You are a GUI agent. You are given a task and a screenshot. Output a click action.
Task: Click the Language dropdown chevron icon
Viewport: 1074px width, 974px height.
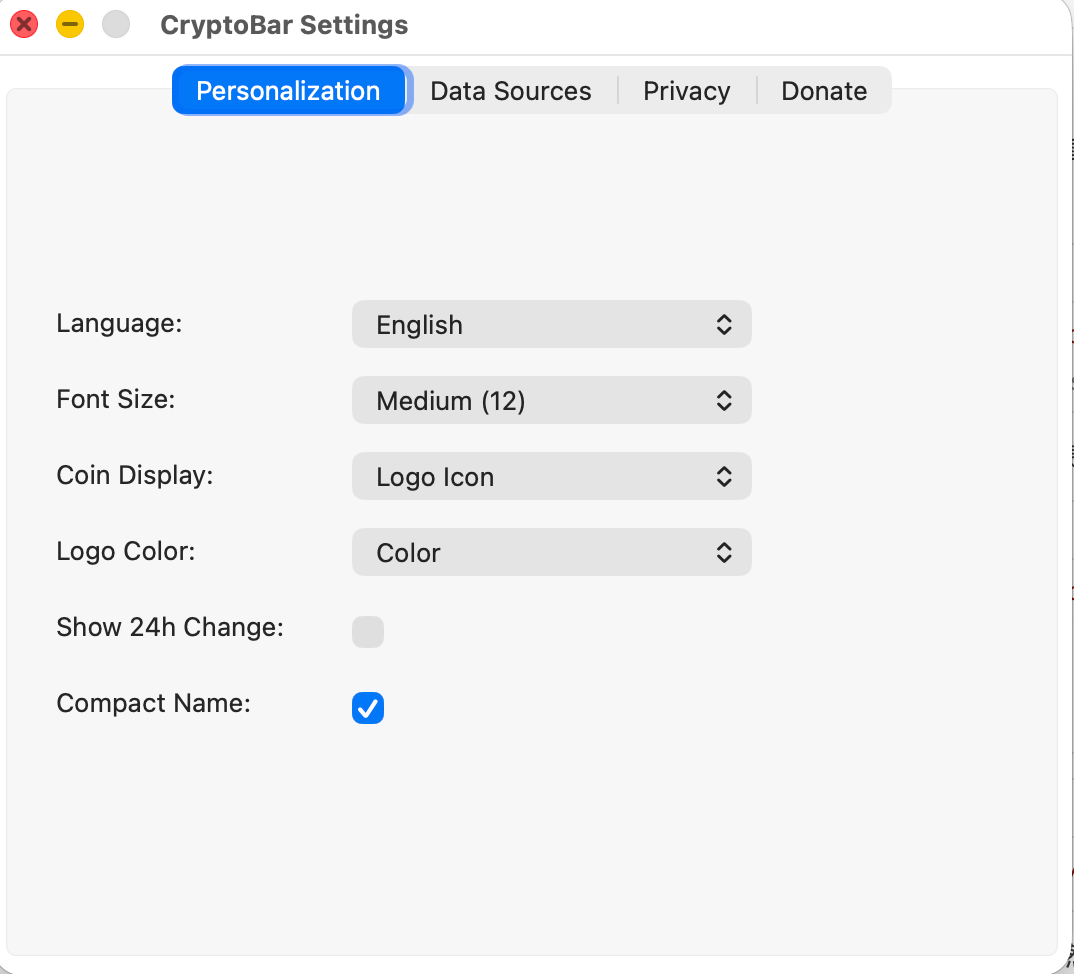point(723,324)
